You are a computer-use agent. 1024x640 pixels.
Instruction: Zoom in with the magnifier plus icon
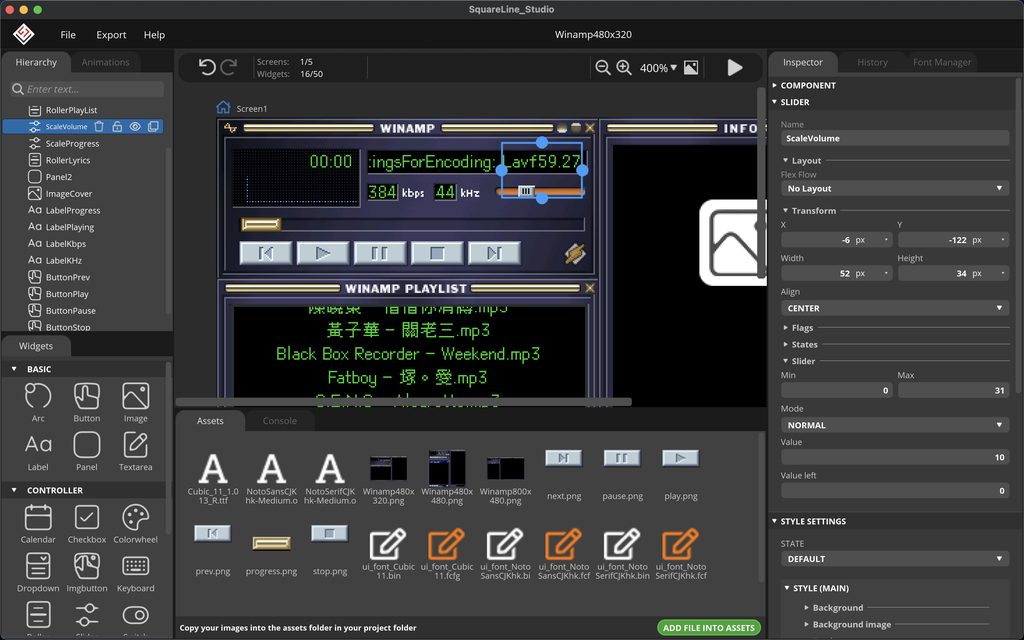(624, 68)
